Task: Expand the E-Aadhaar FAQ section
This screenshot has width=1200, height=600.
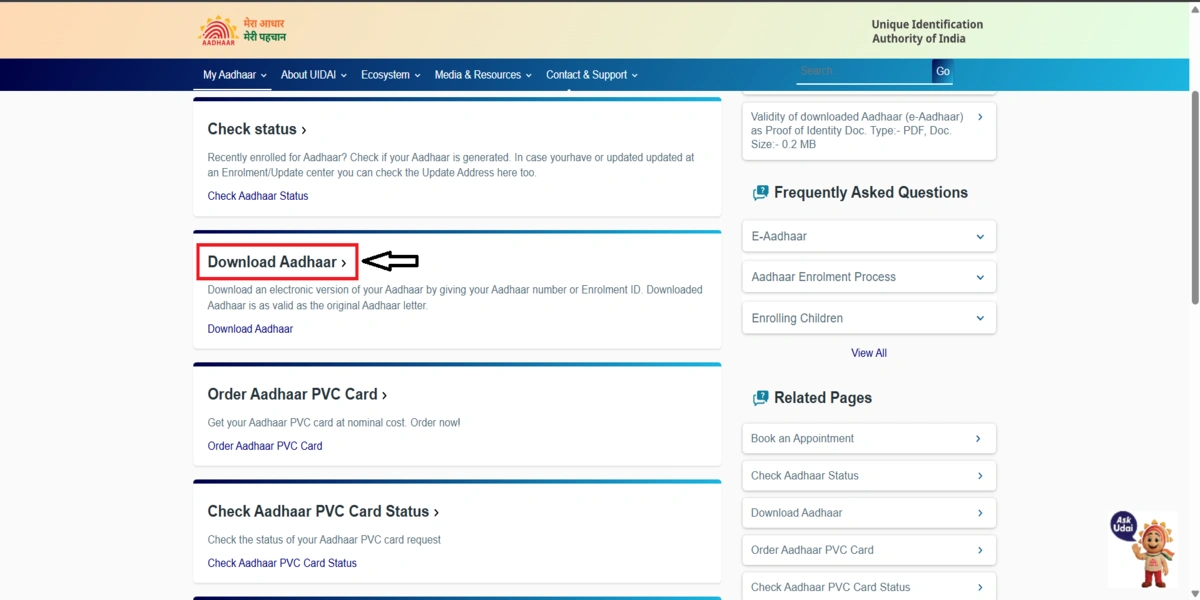Action: [x=868, y=236]
